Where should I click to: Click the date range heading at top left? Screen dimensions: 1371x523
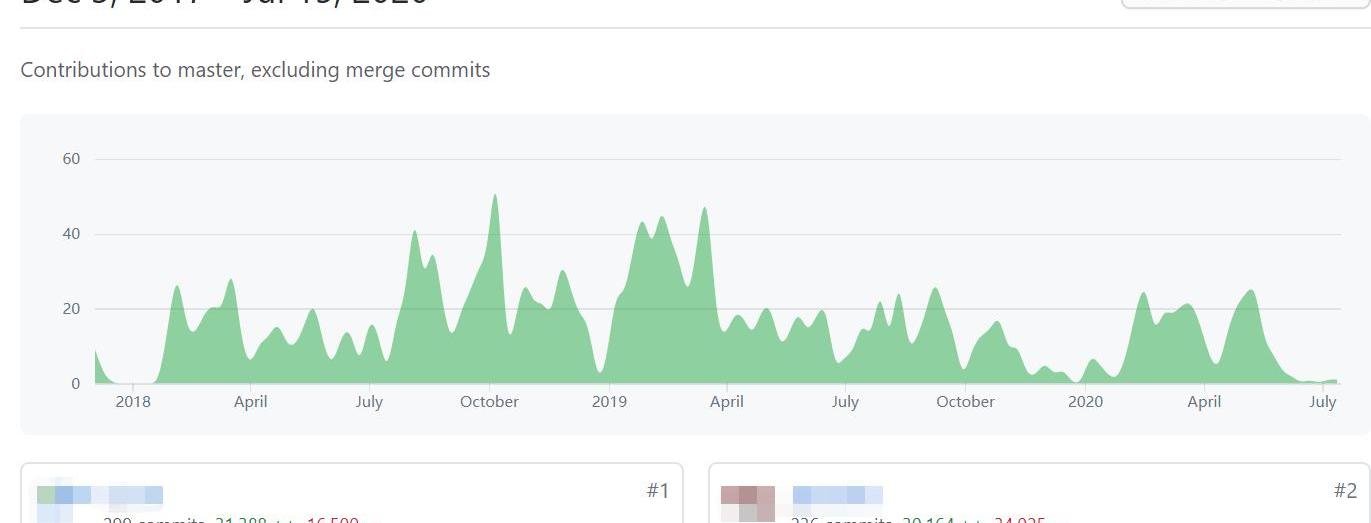225,3
